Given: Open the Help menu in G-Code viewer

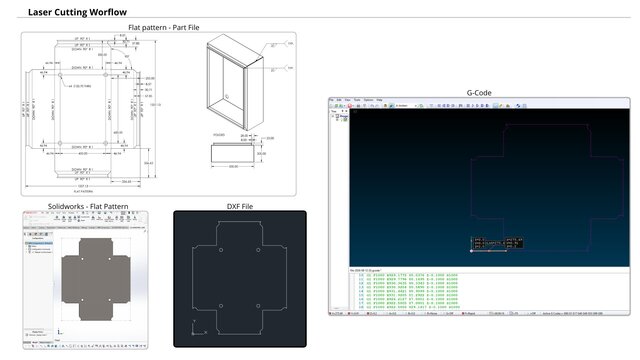Looking at the screenshot, I should tap(380, 100).
